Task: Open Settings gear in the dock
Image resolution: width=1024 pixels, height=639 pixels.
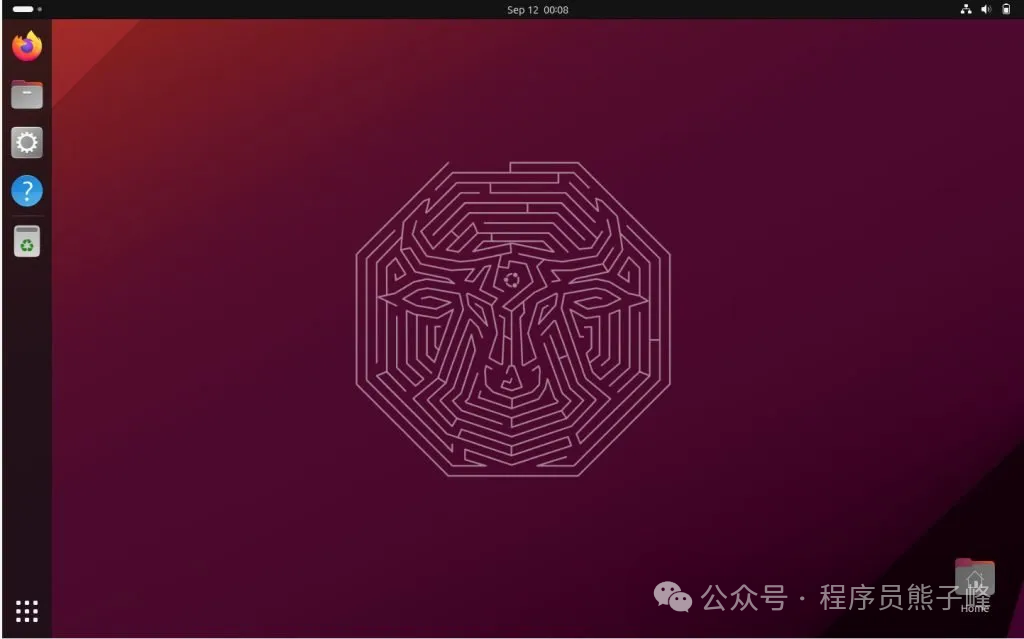Action: click(x=27, y=142)
